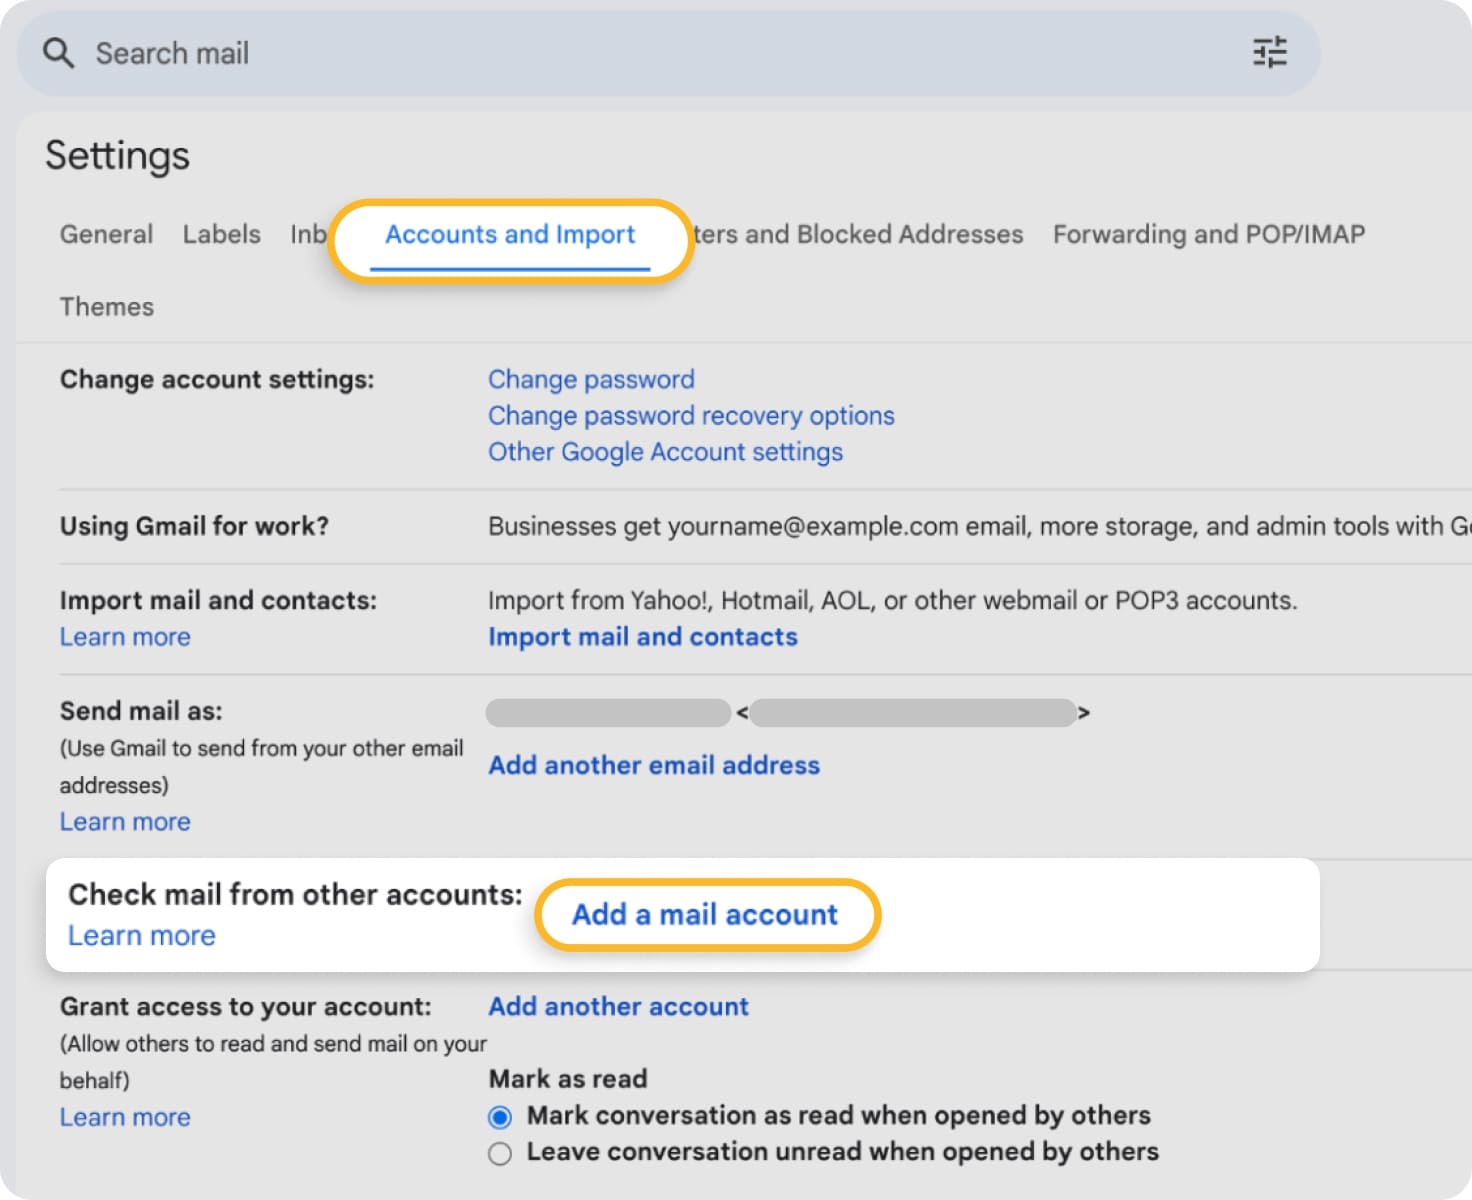Image resolution: width=1472 pixels, height=1200 pixels.
Task: Open Learn more under Send mail as
Action: (125, 822)
